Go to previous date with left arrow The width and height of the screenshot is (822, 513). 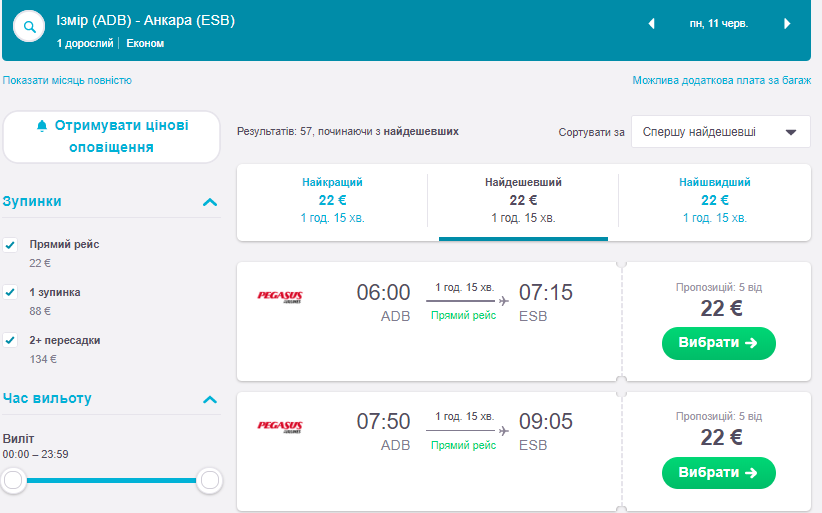click(x=652, y=23)
